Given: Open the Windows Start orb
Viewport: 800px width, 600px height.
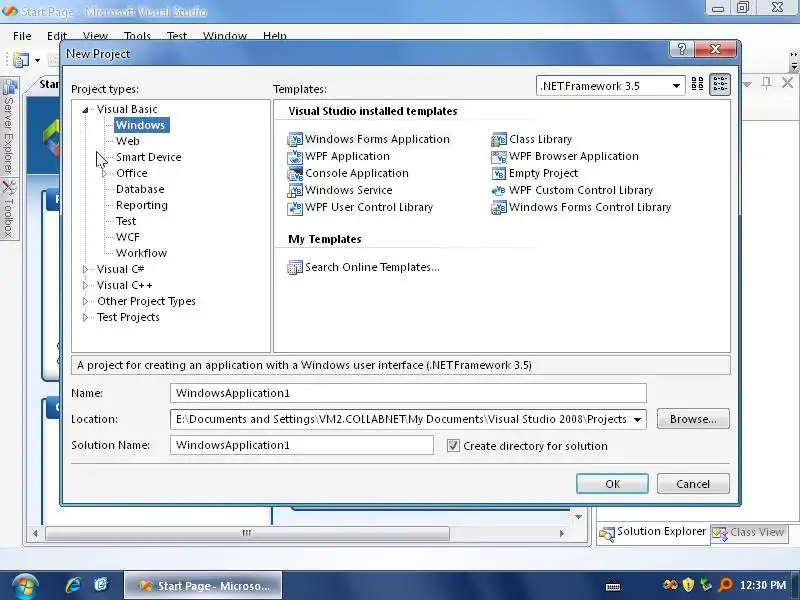Looking at the screenshot, I should pyautogui.click(x=26, y=586).
